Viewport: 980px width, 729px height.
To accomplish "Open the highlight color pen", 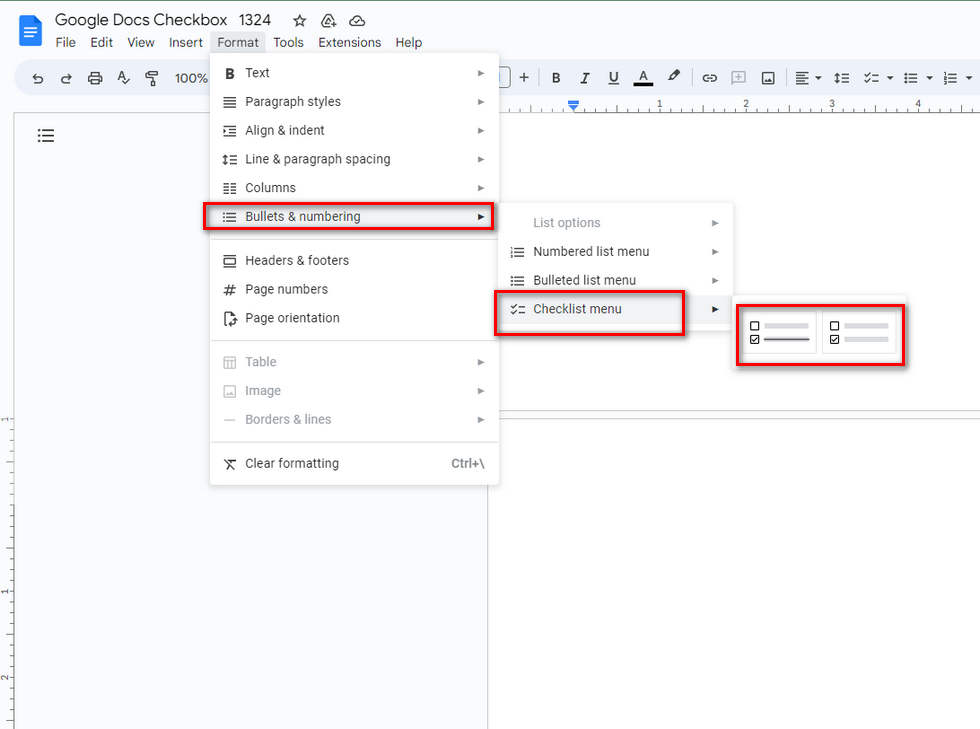I will pyautogui.click(x=673, y=76).
